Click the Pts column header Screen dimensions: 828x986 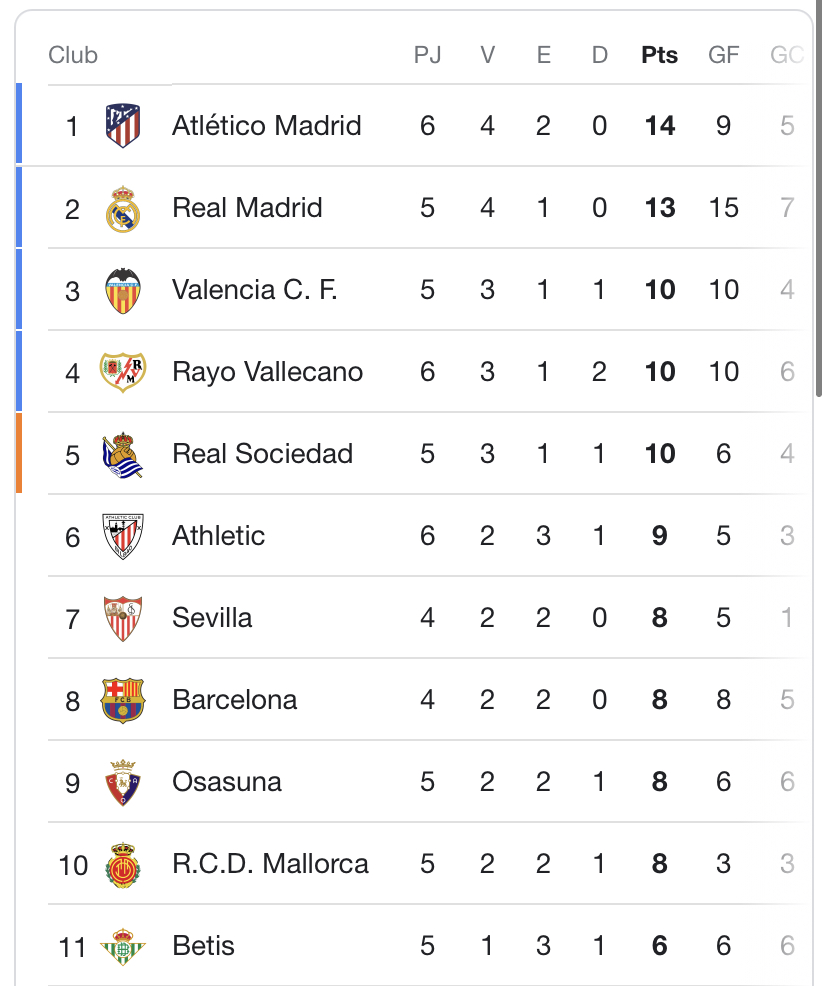click(659, 55)
